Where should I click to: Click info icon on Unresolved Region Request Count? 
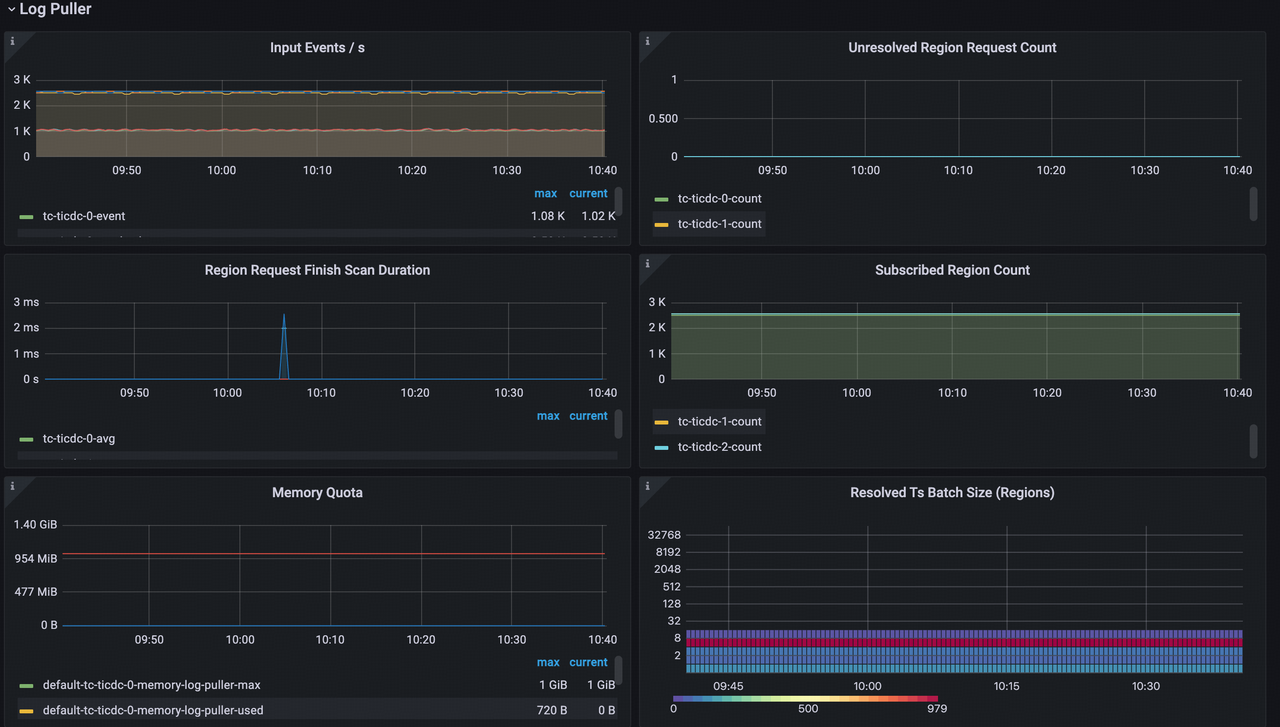coord(647,41)
